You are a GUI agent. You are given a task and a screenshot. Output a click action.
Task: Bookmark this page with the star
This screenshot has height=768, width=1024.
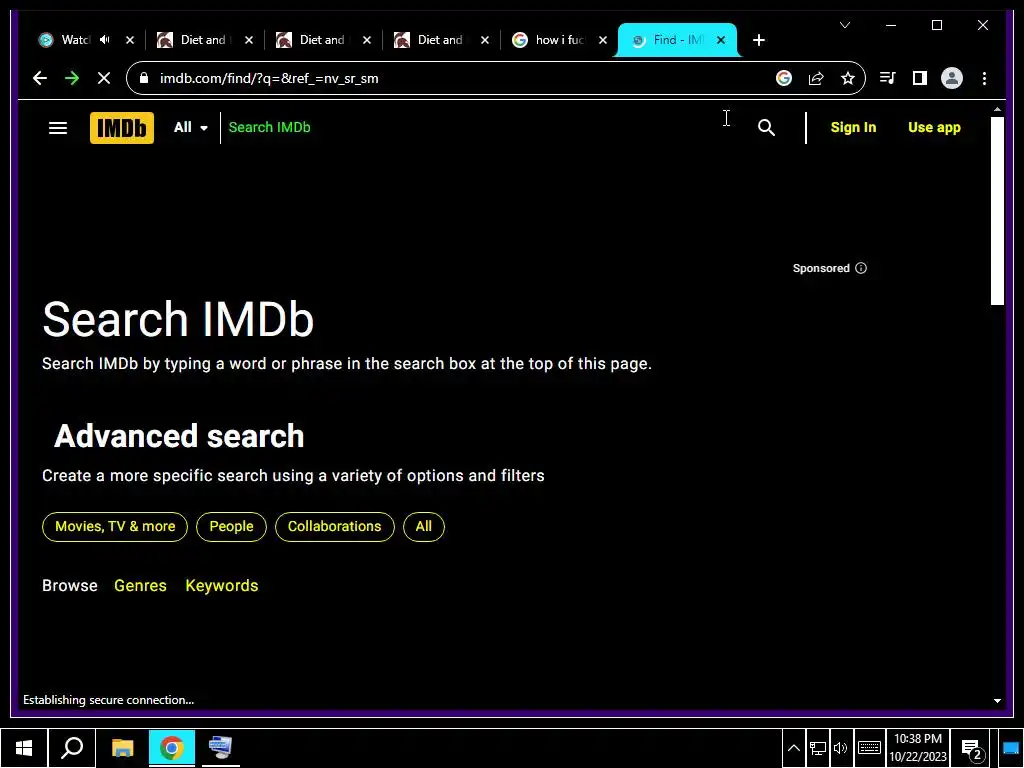(848, 78)
